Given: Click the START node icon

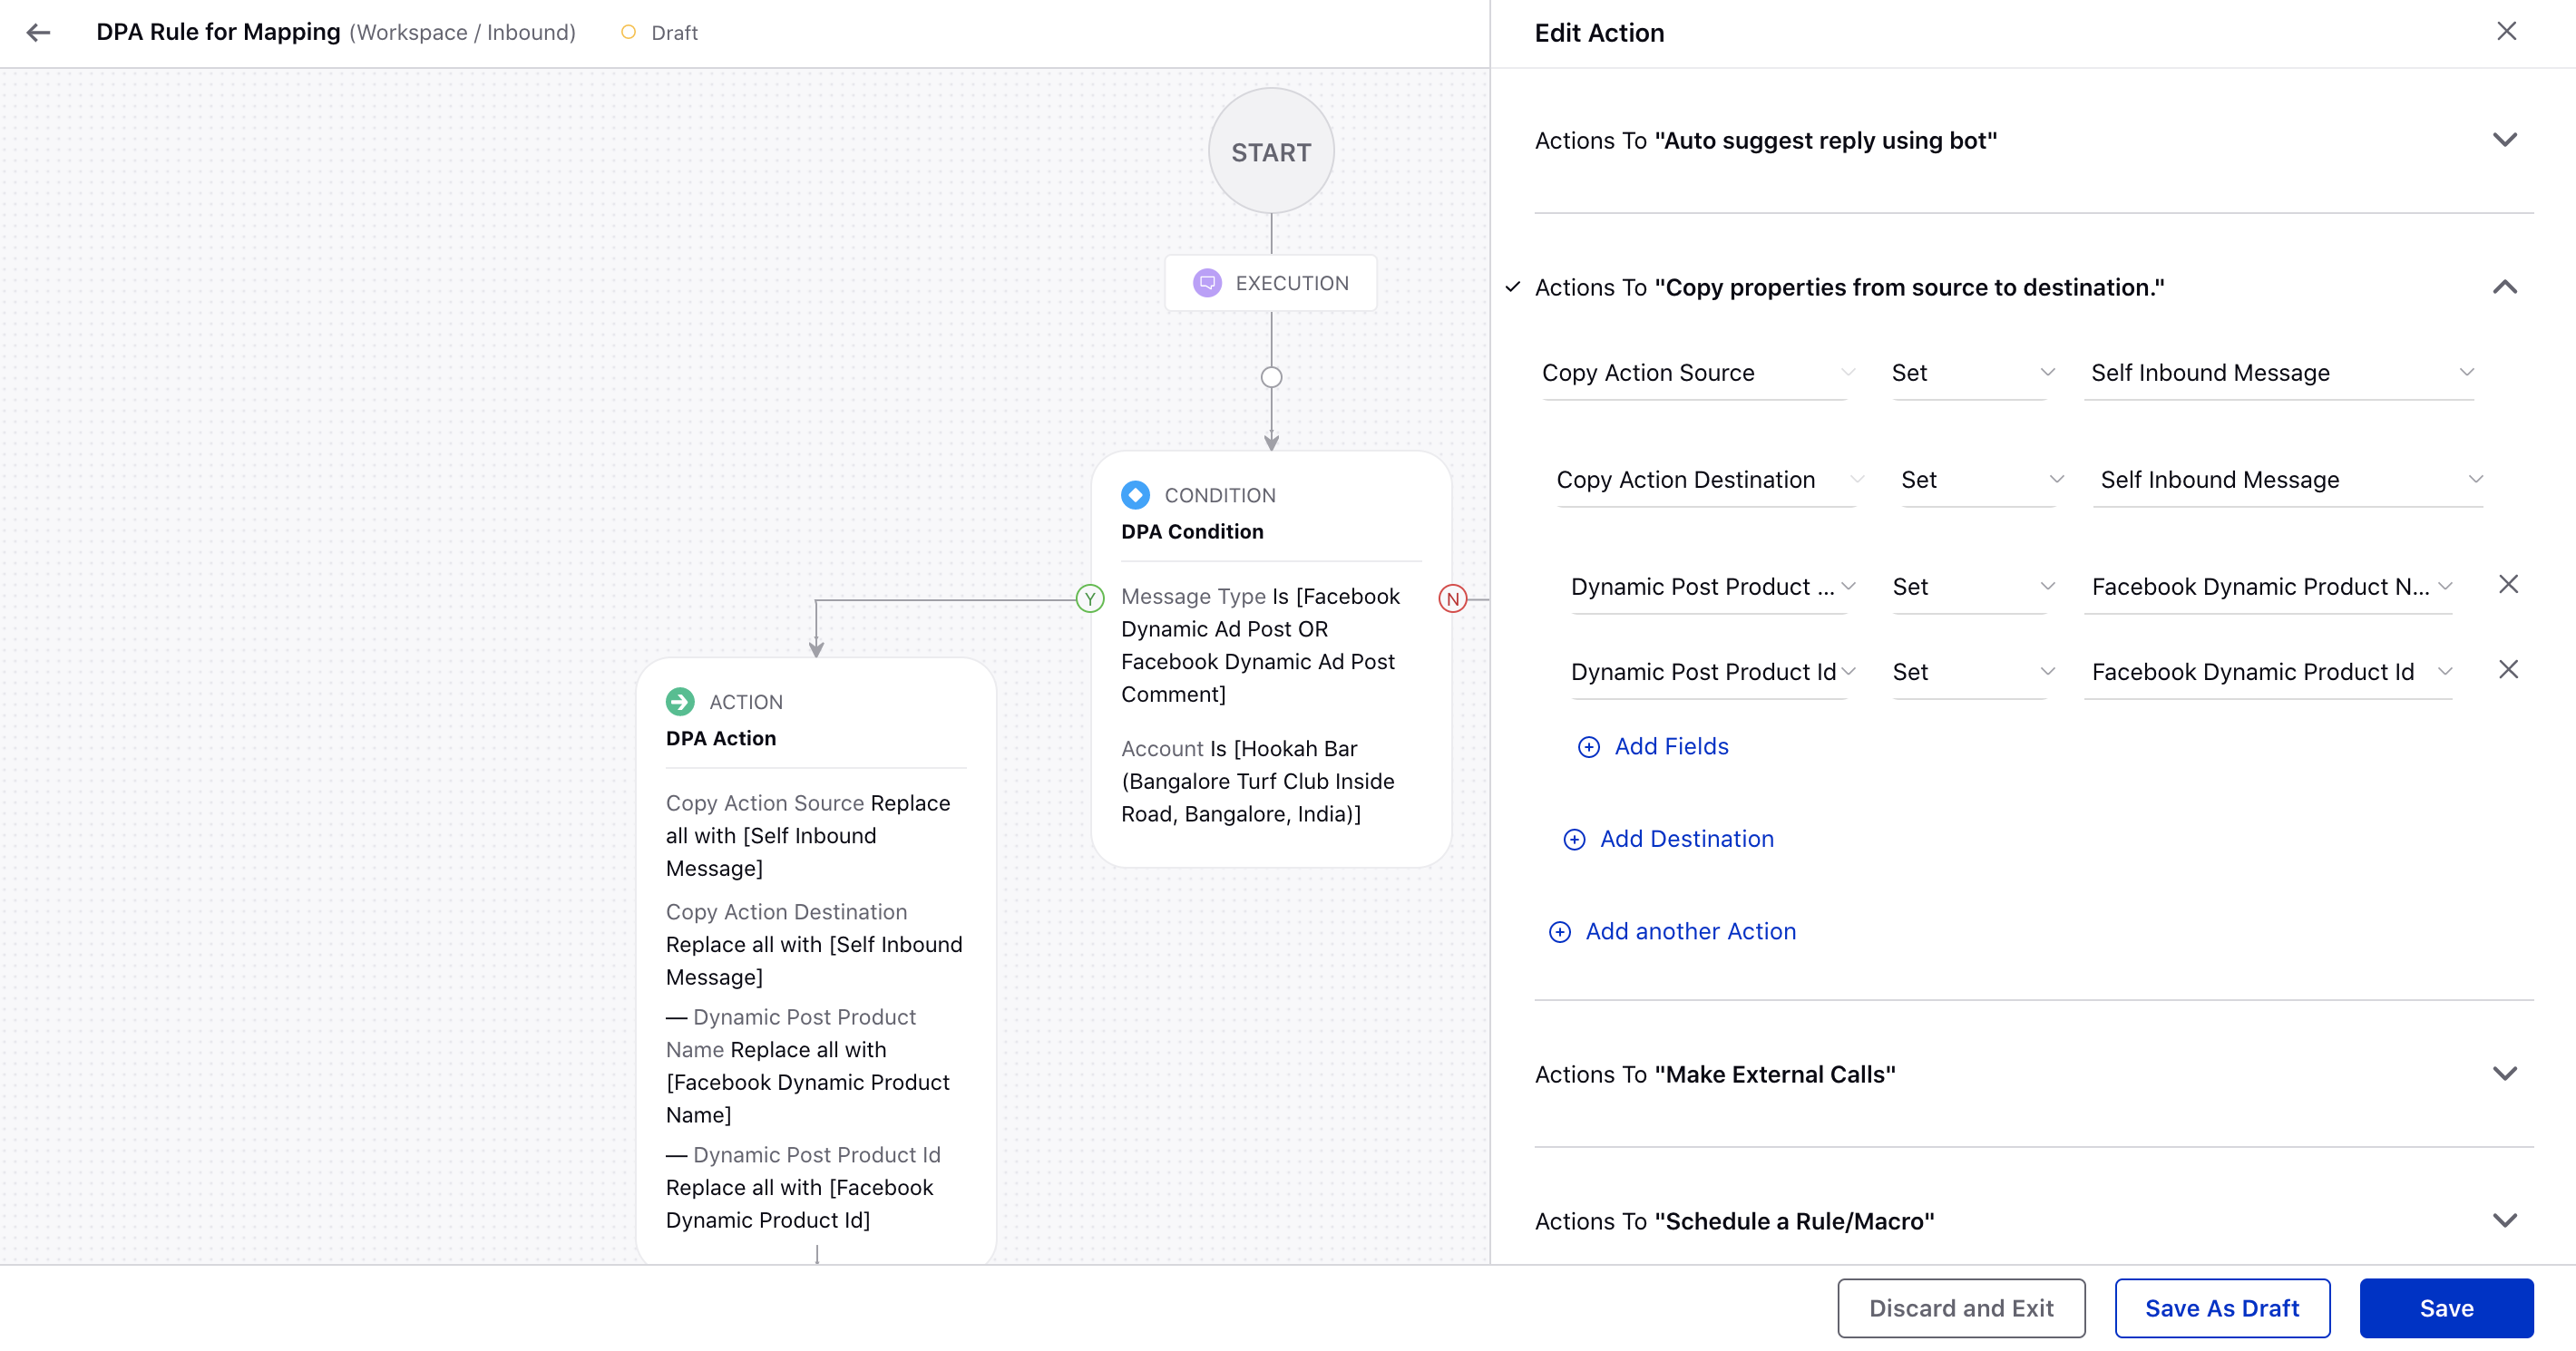Looking at the screenshot, I should [x=1273, y=153].
